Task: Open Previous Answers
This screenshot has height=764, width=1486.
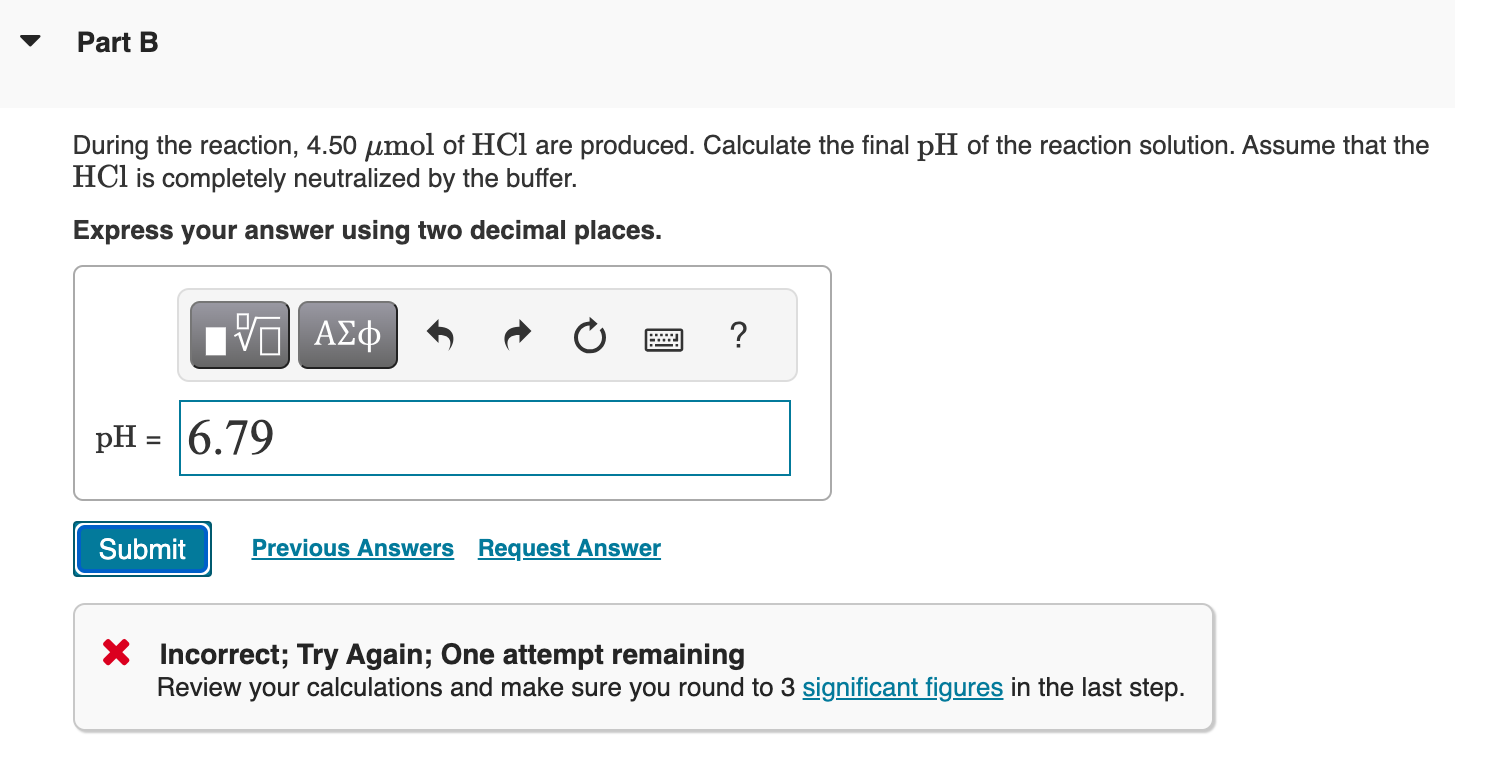Action: [x=352, y=548]
